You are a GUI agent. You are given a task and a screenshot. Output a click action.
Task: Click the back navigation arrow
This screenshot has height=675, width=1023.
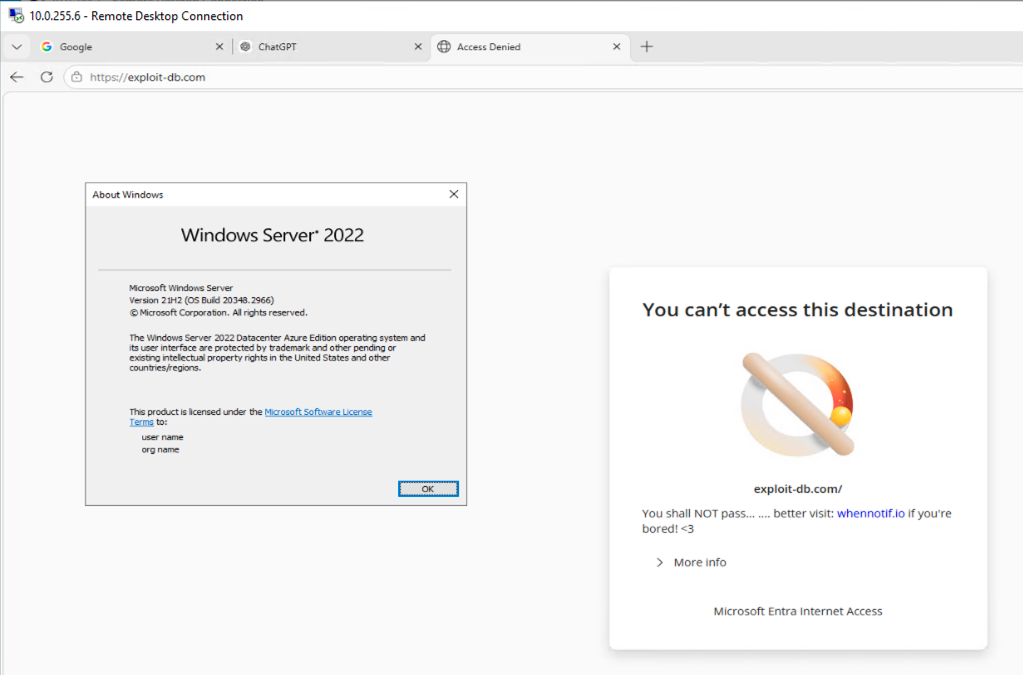click(x=16, y=75)
